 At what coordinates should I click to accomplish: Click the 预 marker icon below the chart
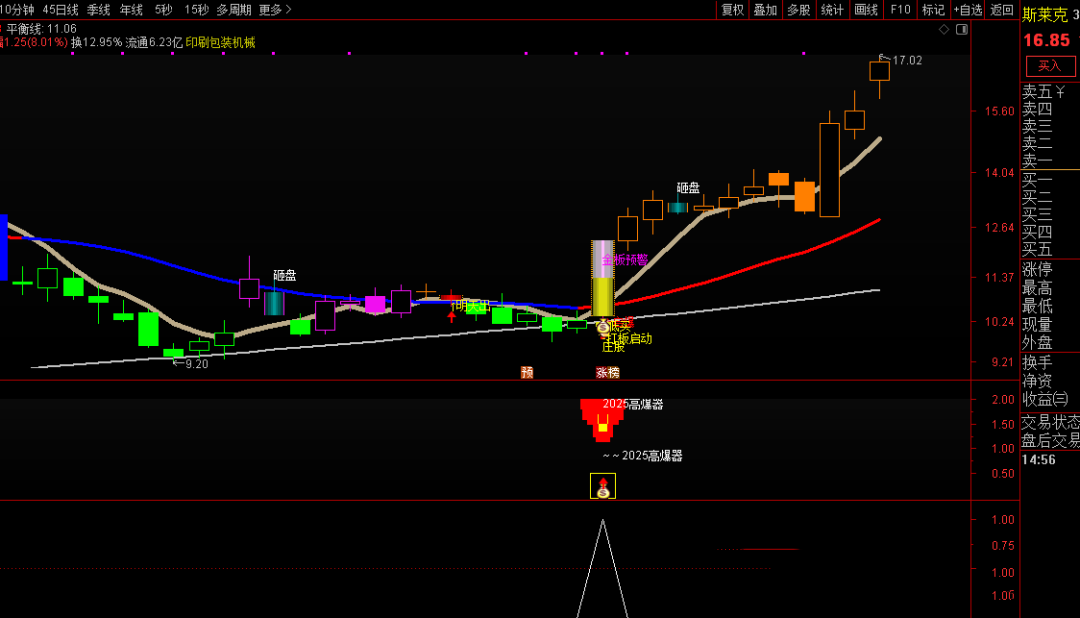[527, 372]
